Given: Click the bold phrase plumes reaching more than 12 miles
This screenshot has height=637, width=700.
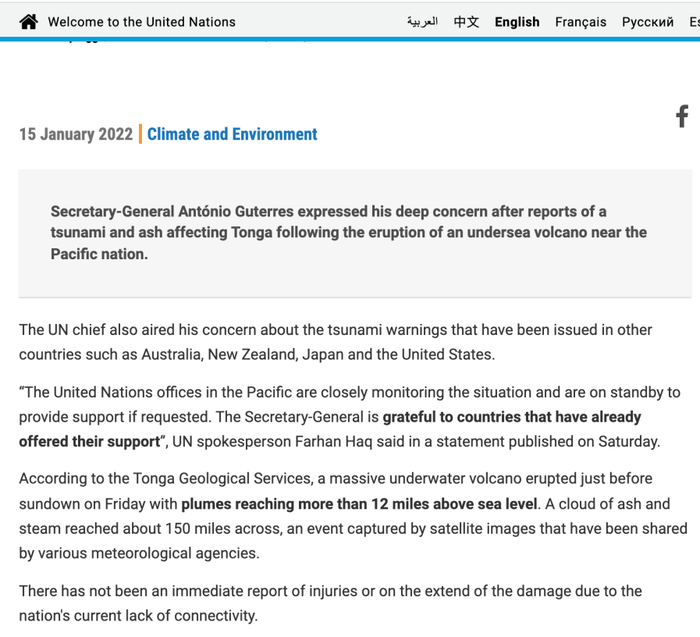Looking at the screenshot, I should (304, 504).
